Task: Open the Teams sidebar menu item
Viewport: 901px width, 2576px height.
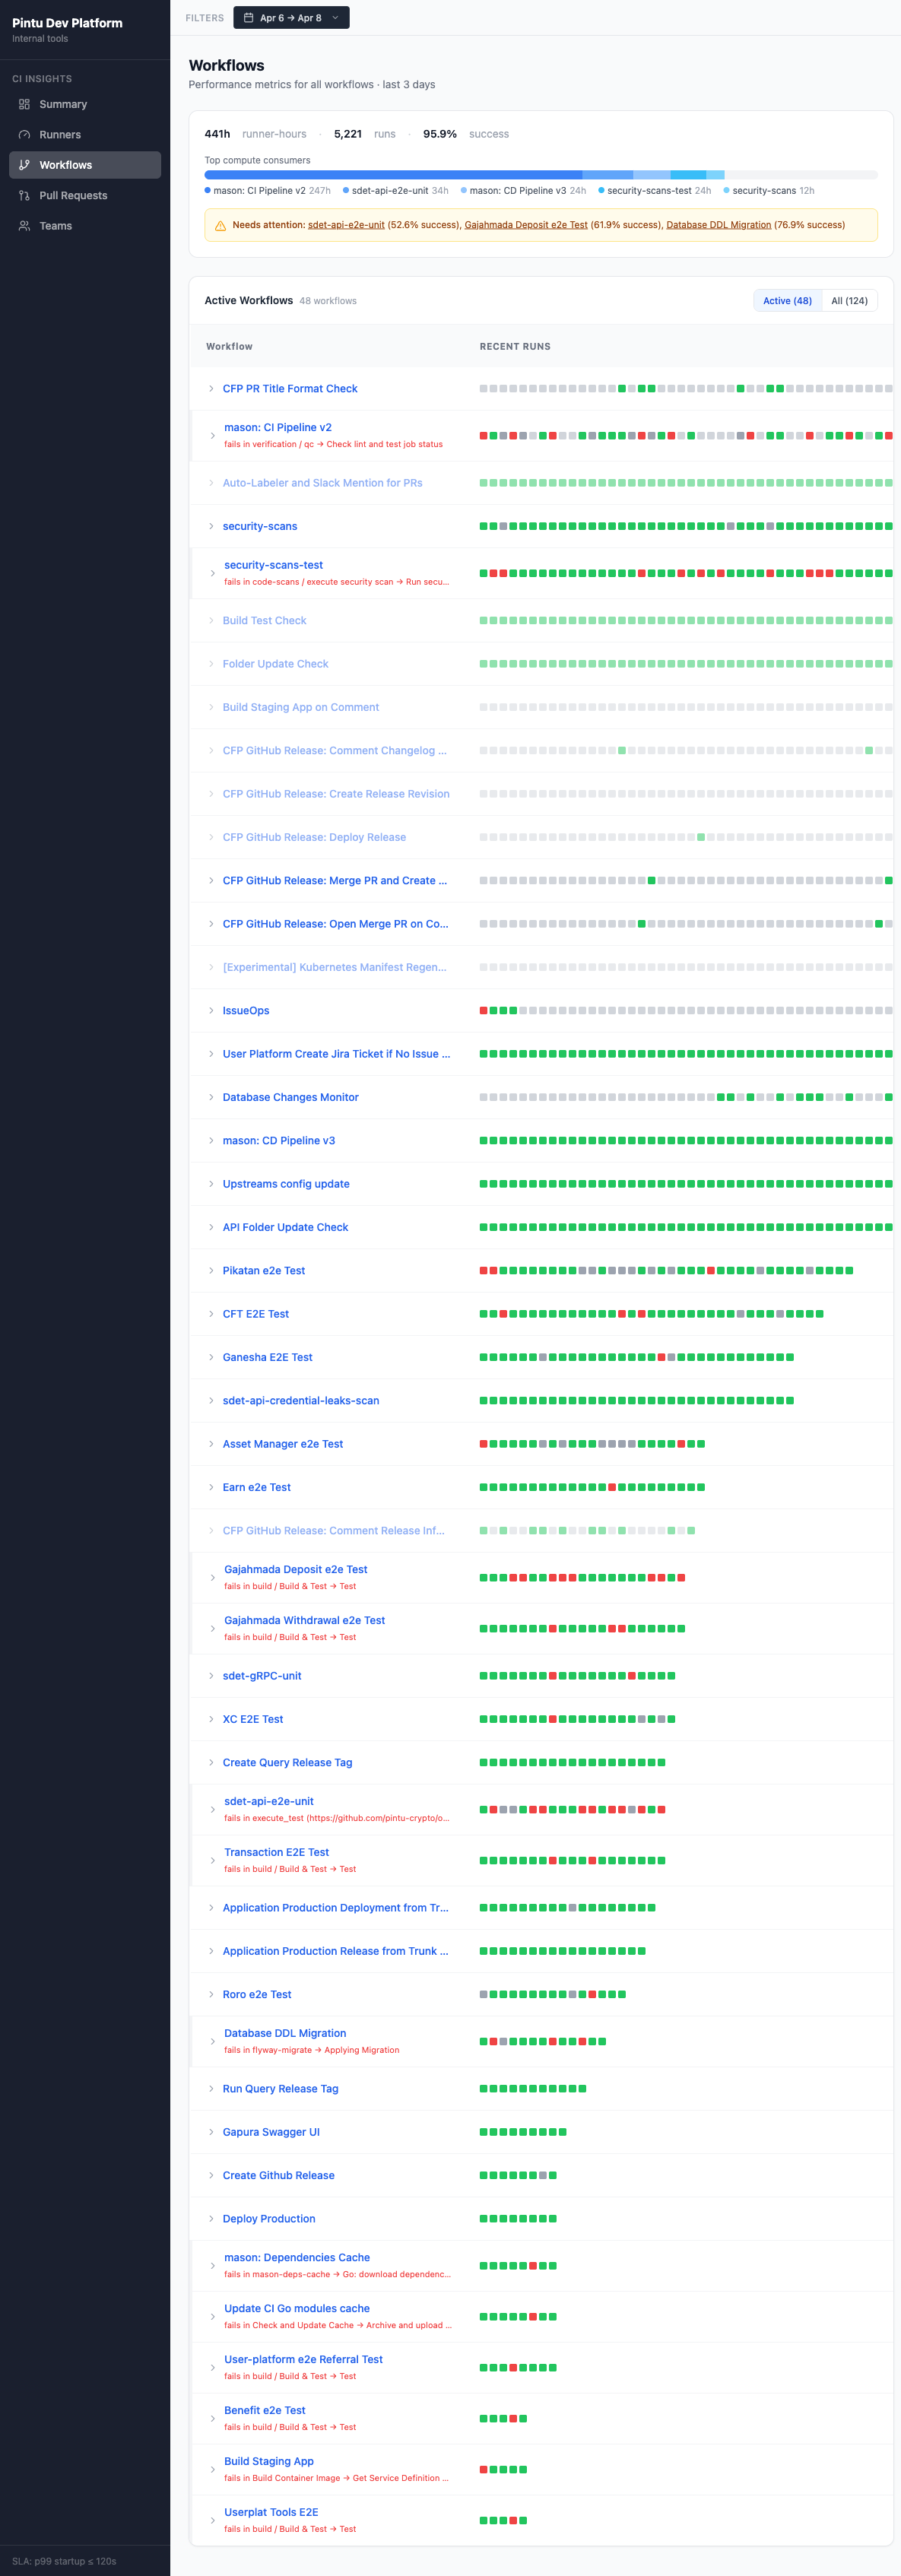Action: click(x=85, y=226)
